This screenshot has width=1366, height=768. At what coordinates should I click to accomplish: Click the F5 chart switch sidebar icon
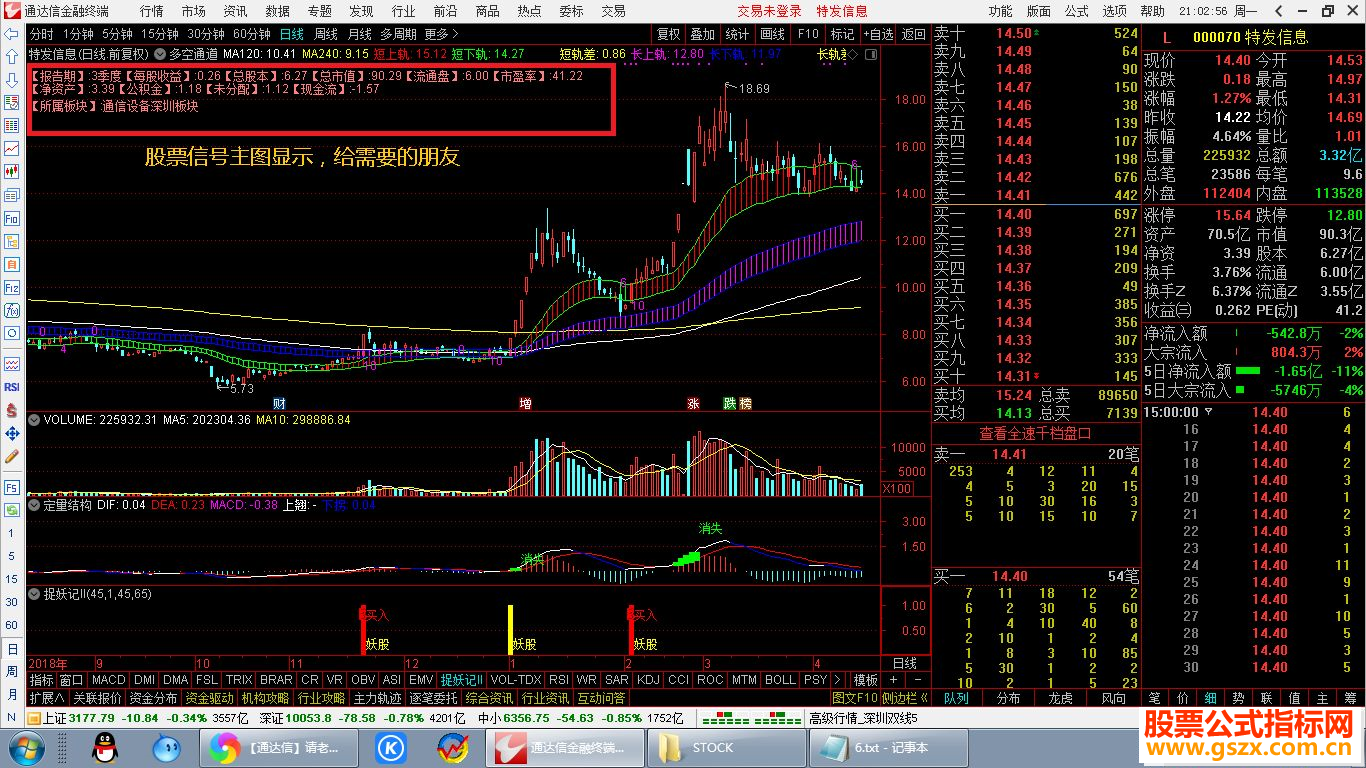tap(12, 487)
